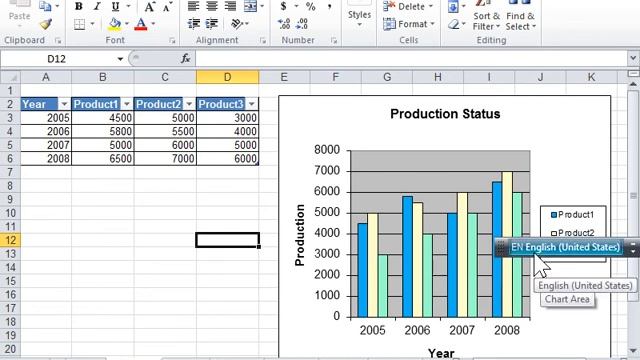This screenshot has height=360, width=640.
Task: Open the Product3 filter dropdown
Action: (x=252, y=104)
